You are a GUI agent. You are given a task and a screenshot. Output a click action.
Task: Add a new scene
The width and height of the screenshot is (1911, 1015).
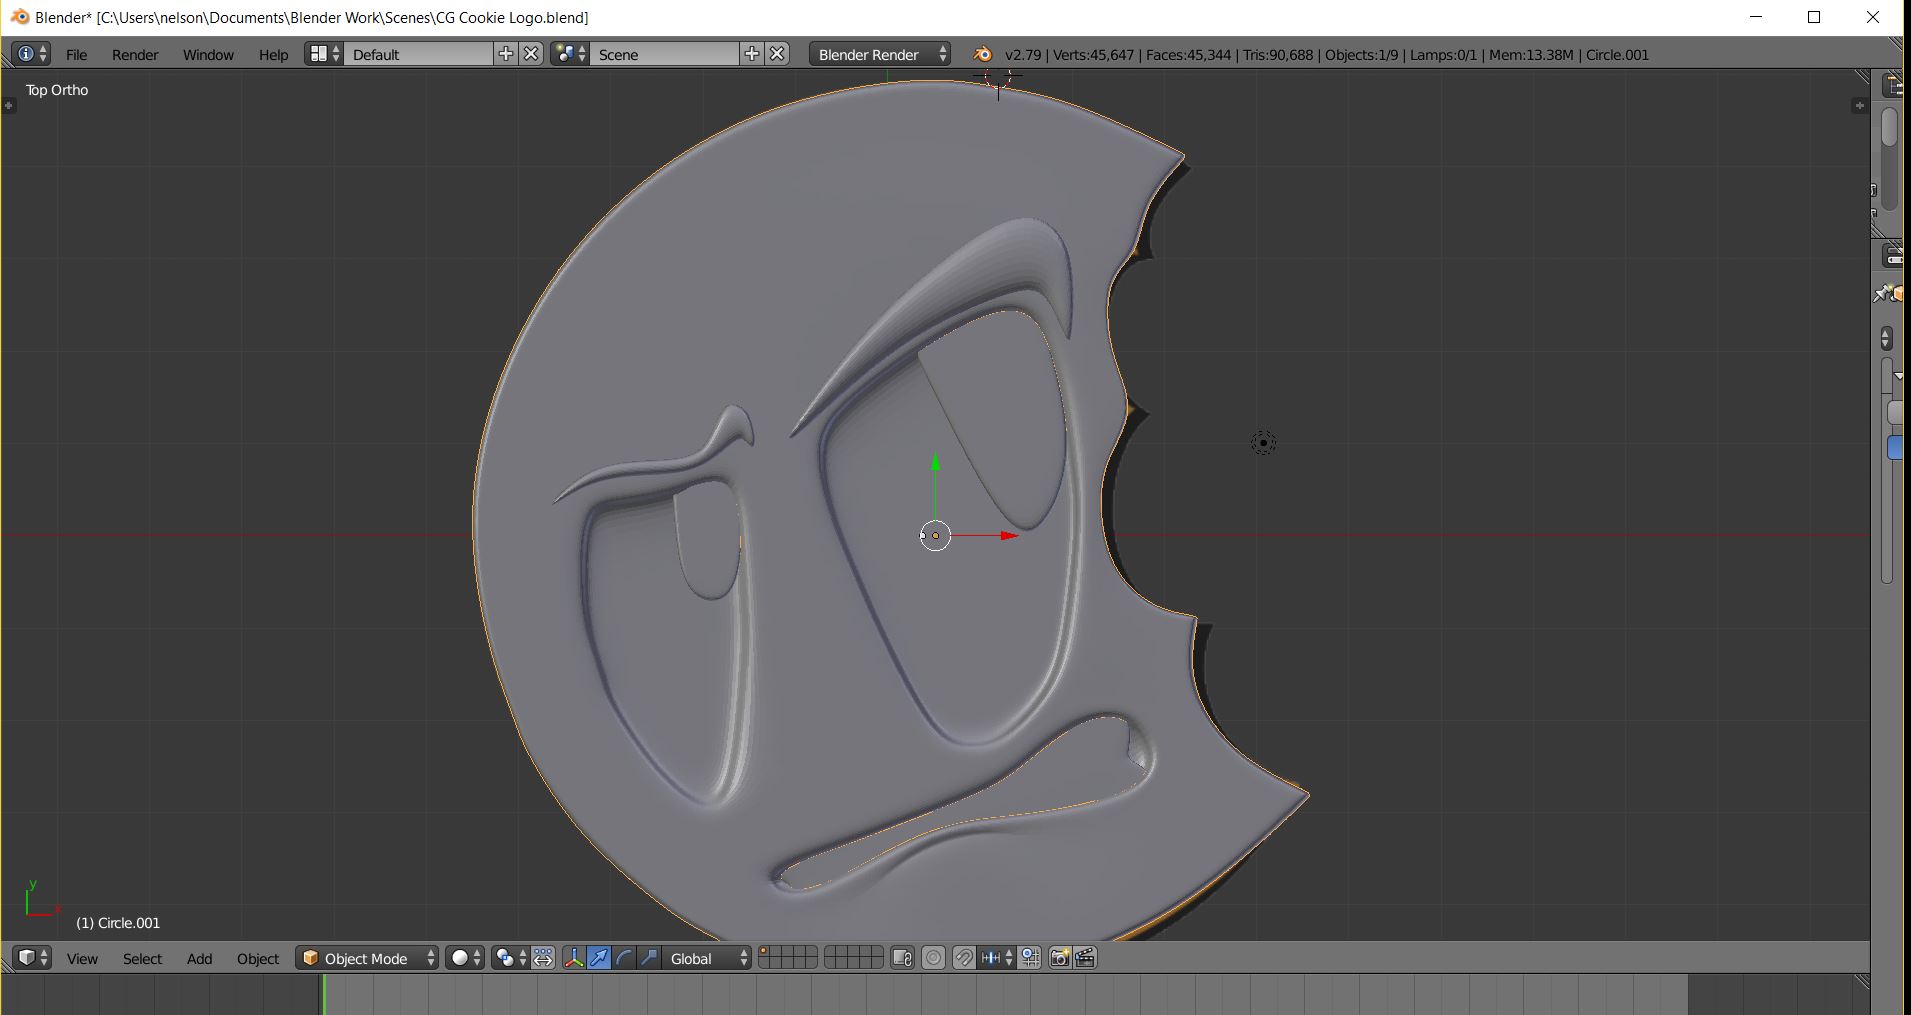point(752,54)
